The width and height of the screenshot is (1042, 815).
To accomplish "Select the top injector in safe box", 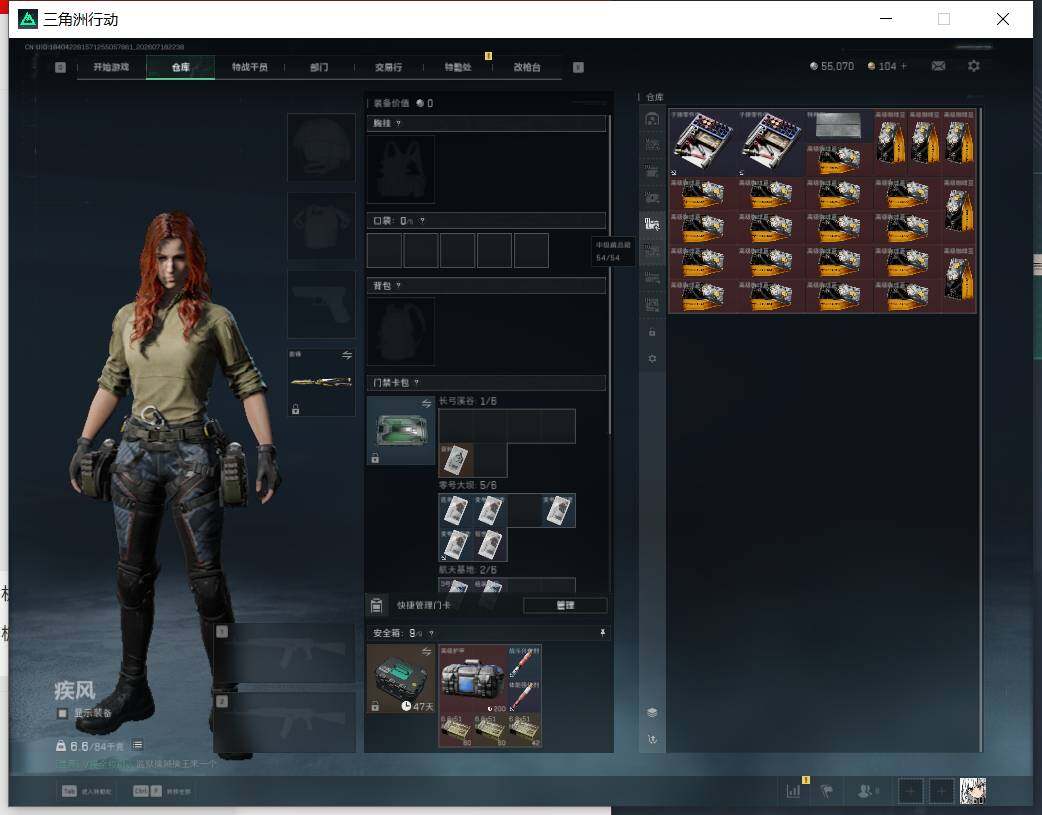I will pos(524,662).
